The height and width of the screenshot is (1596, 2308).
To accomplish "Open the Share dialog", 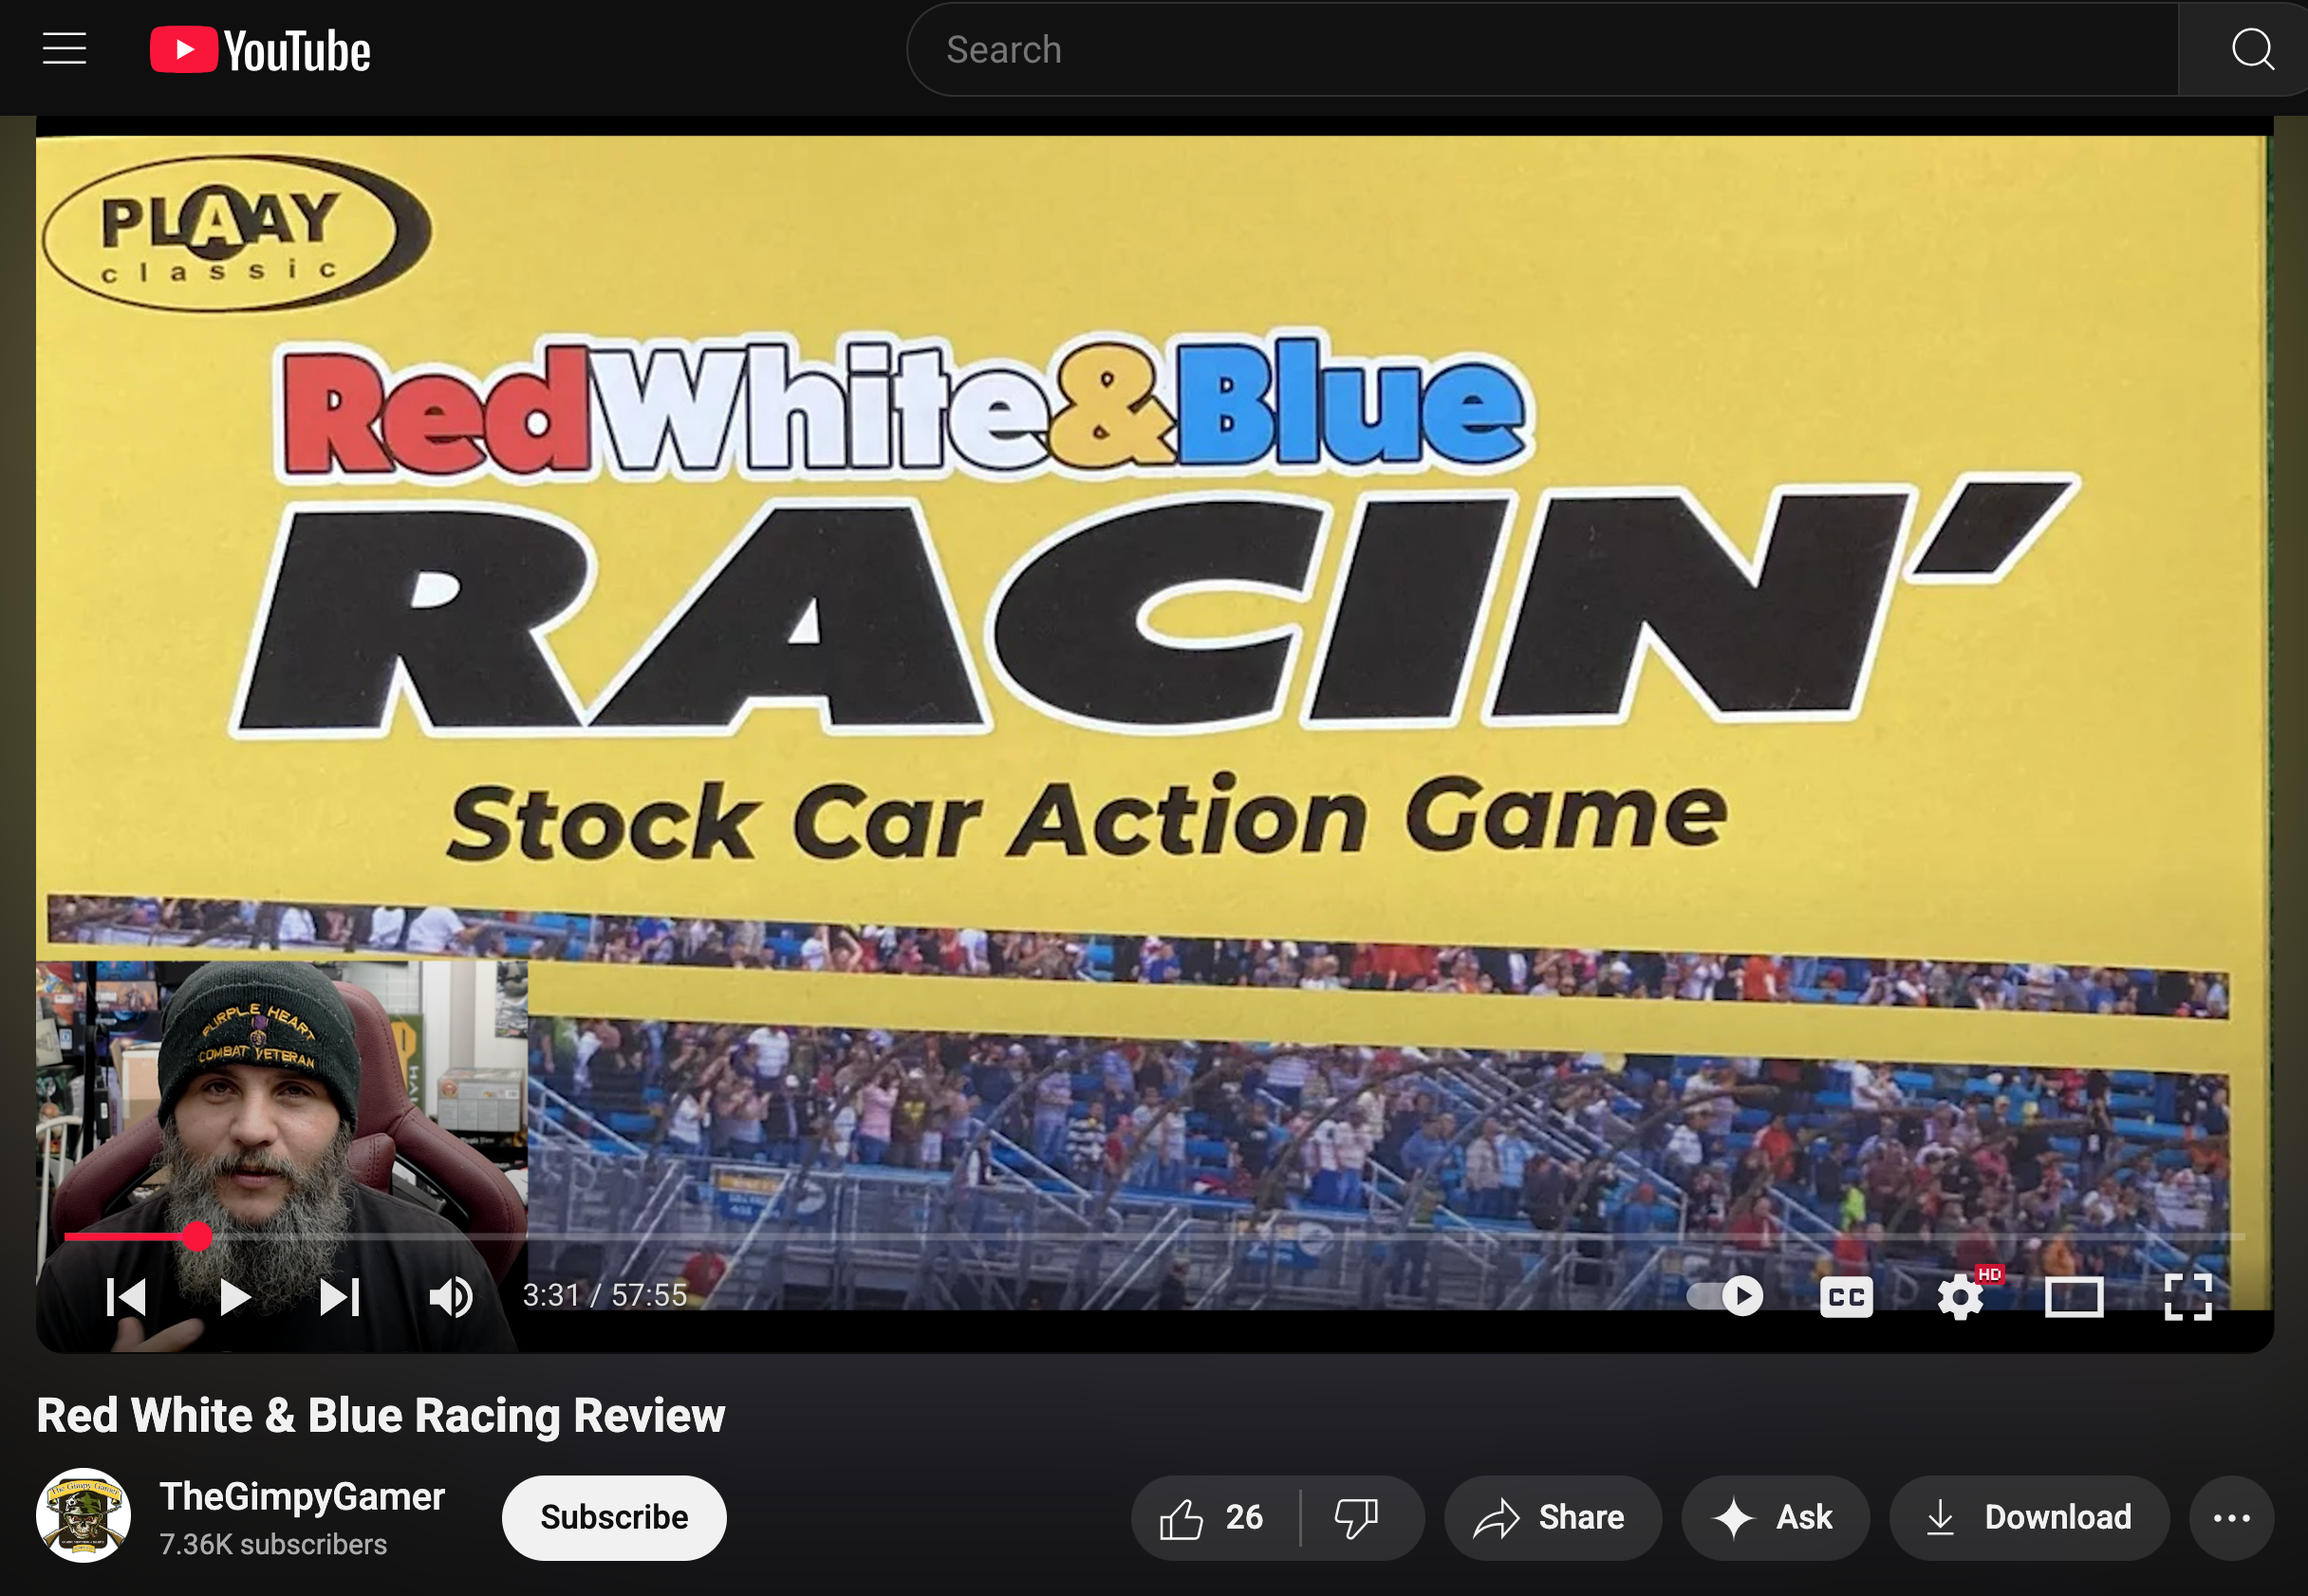I will [x=1551, y=1517].
